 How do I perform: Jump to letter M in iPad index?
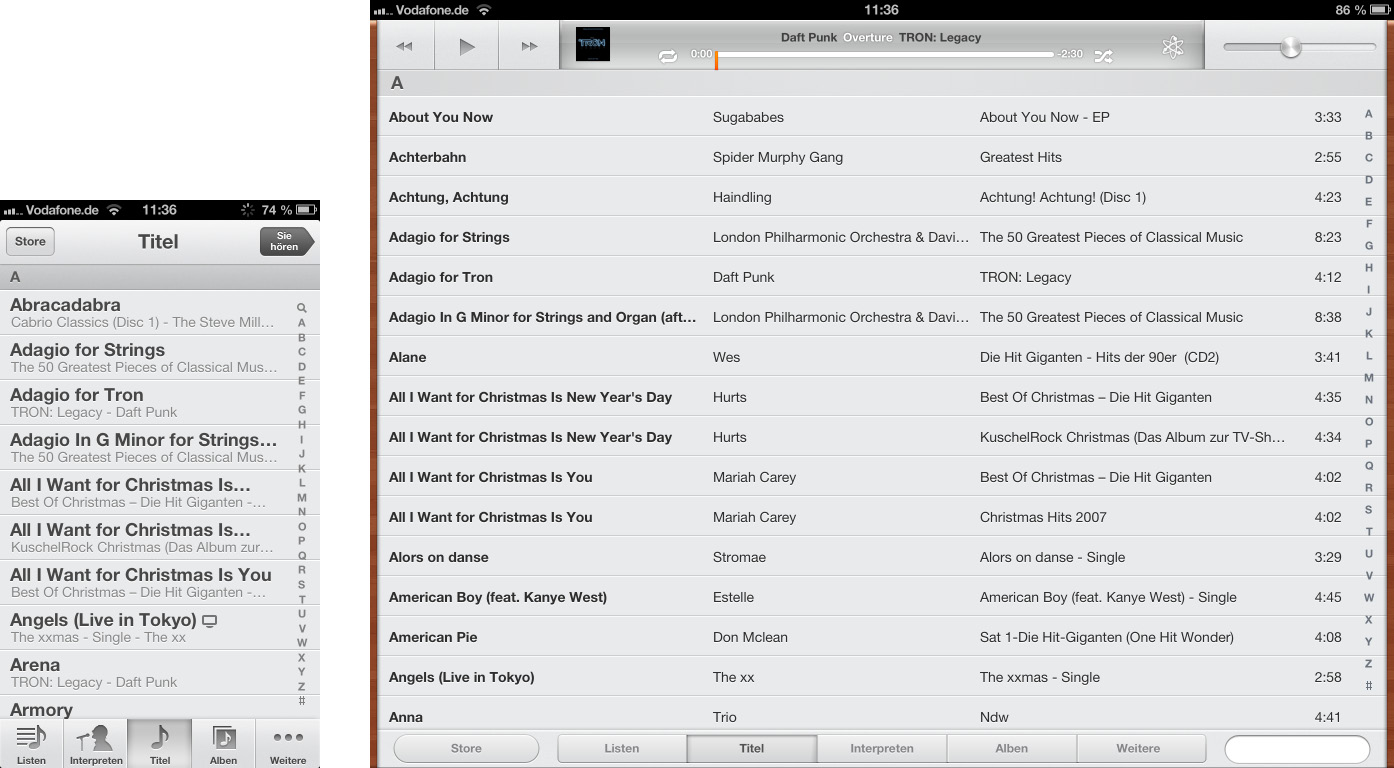click(x=1369, y=378)
